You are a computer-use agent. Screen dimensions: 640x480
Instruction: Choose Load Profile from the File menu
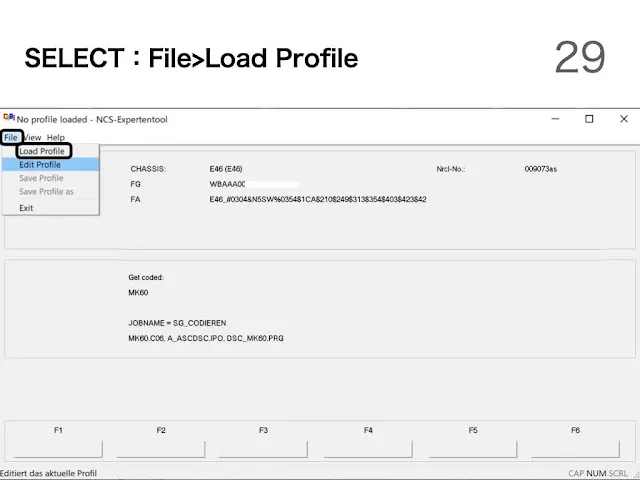[42, 151]
